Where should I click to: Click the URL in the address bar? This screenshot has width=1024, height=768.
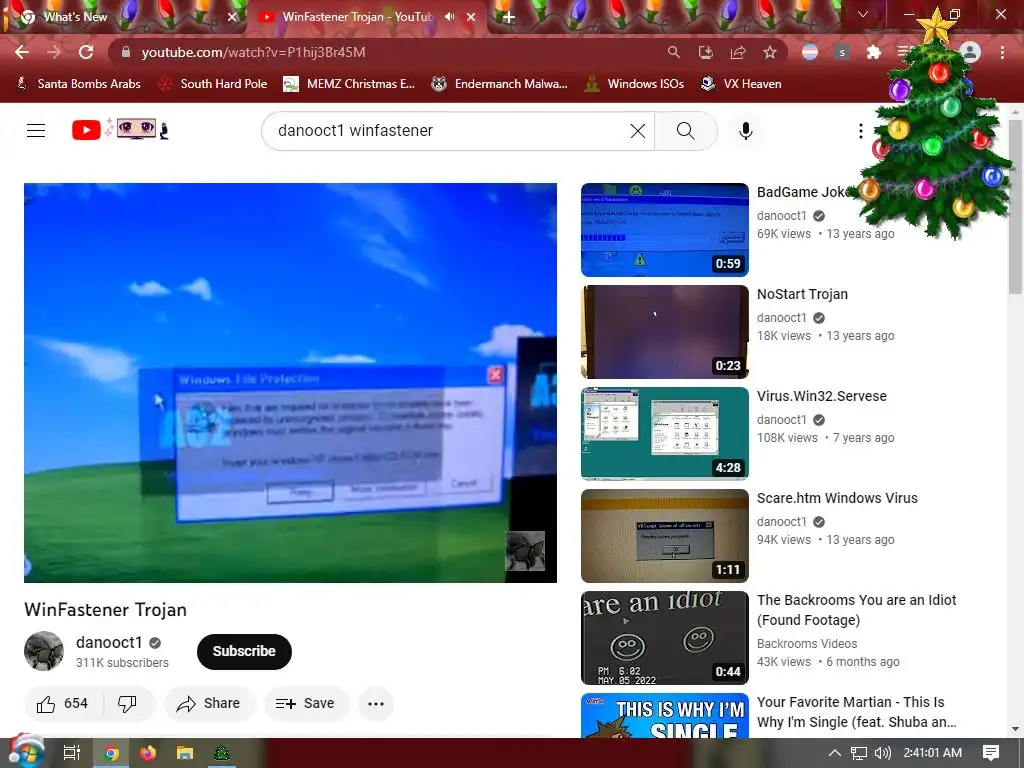(253, 52)
